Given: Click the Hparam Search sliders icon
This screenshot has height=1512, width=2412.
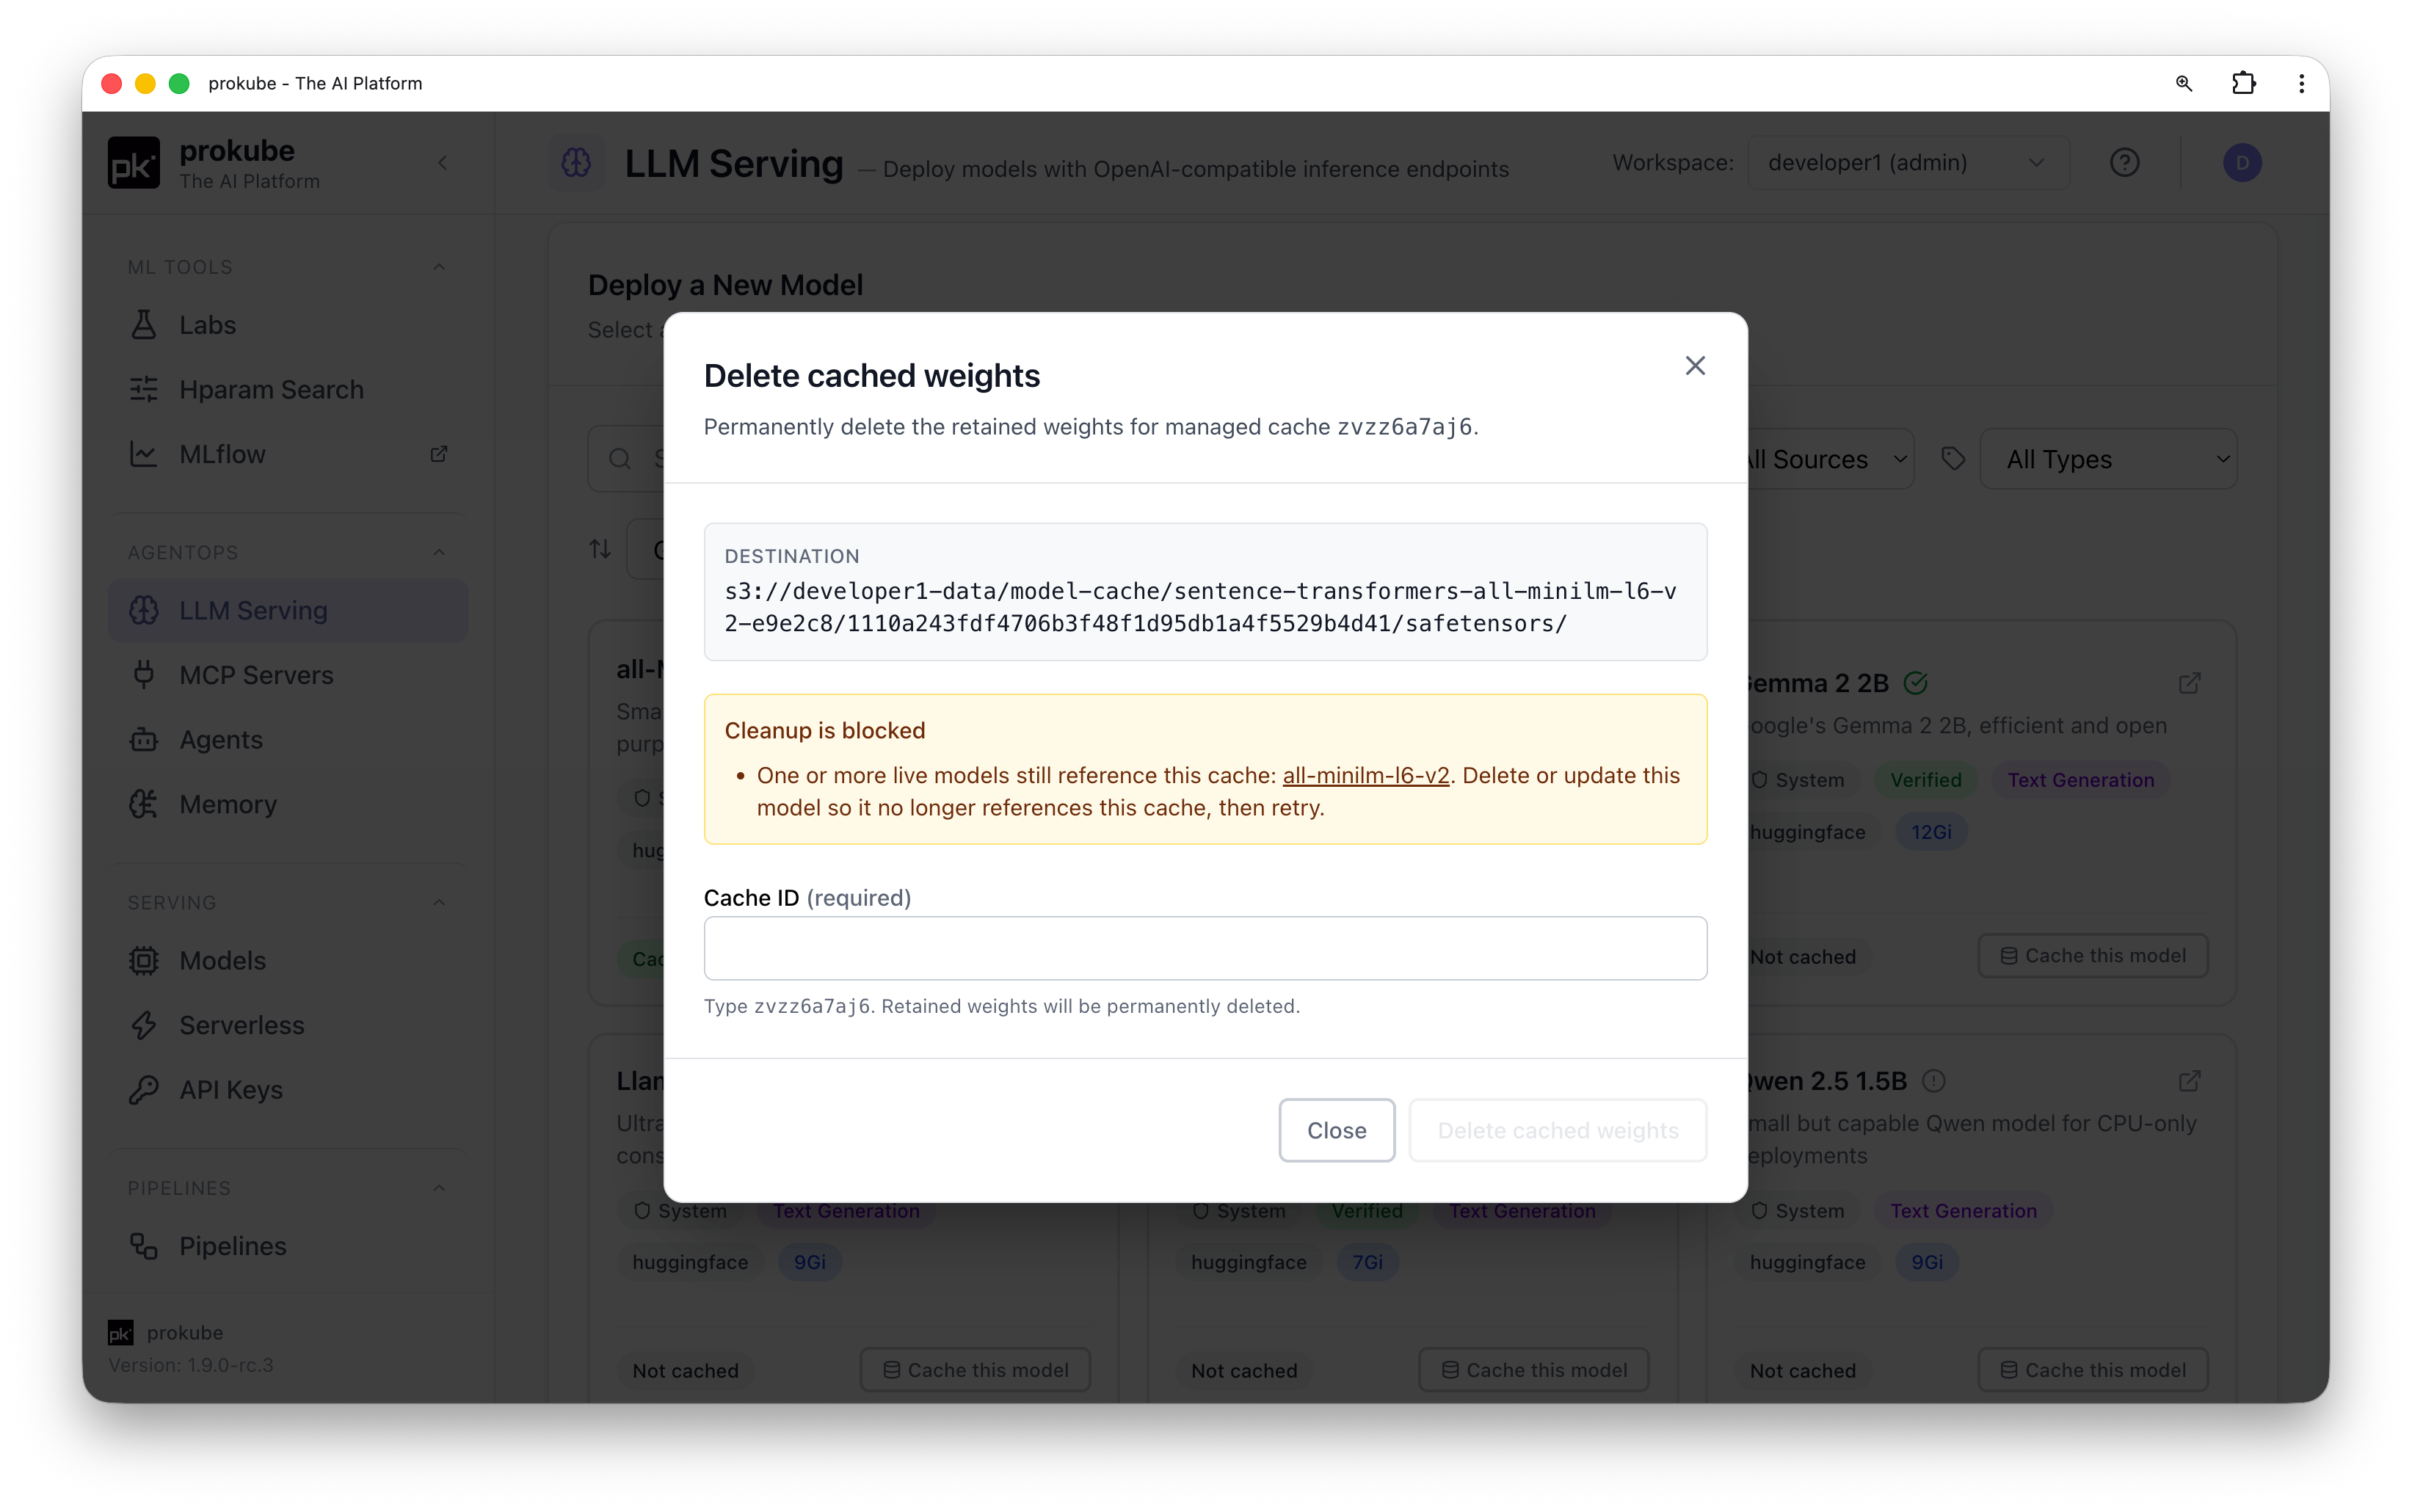Looking at the screenshot, I should (144, 390).
